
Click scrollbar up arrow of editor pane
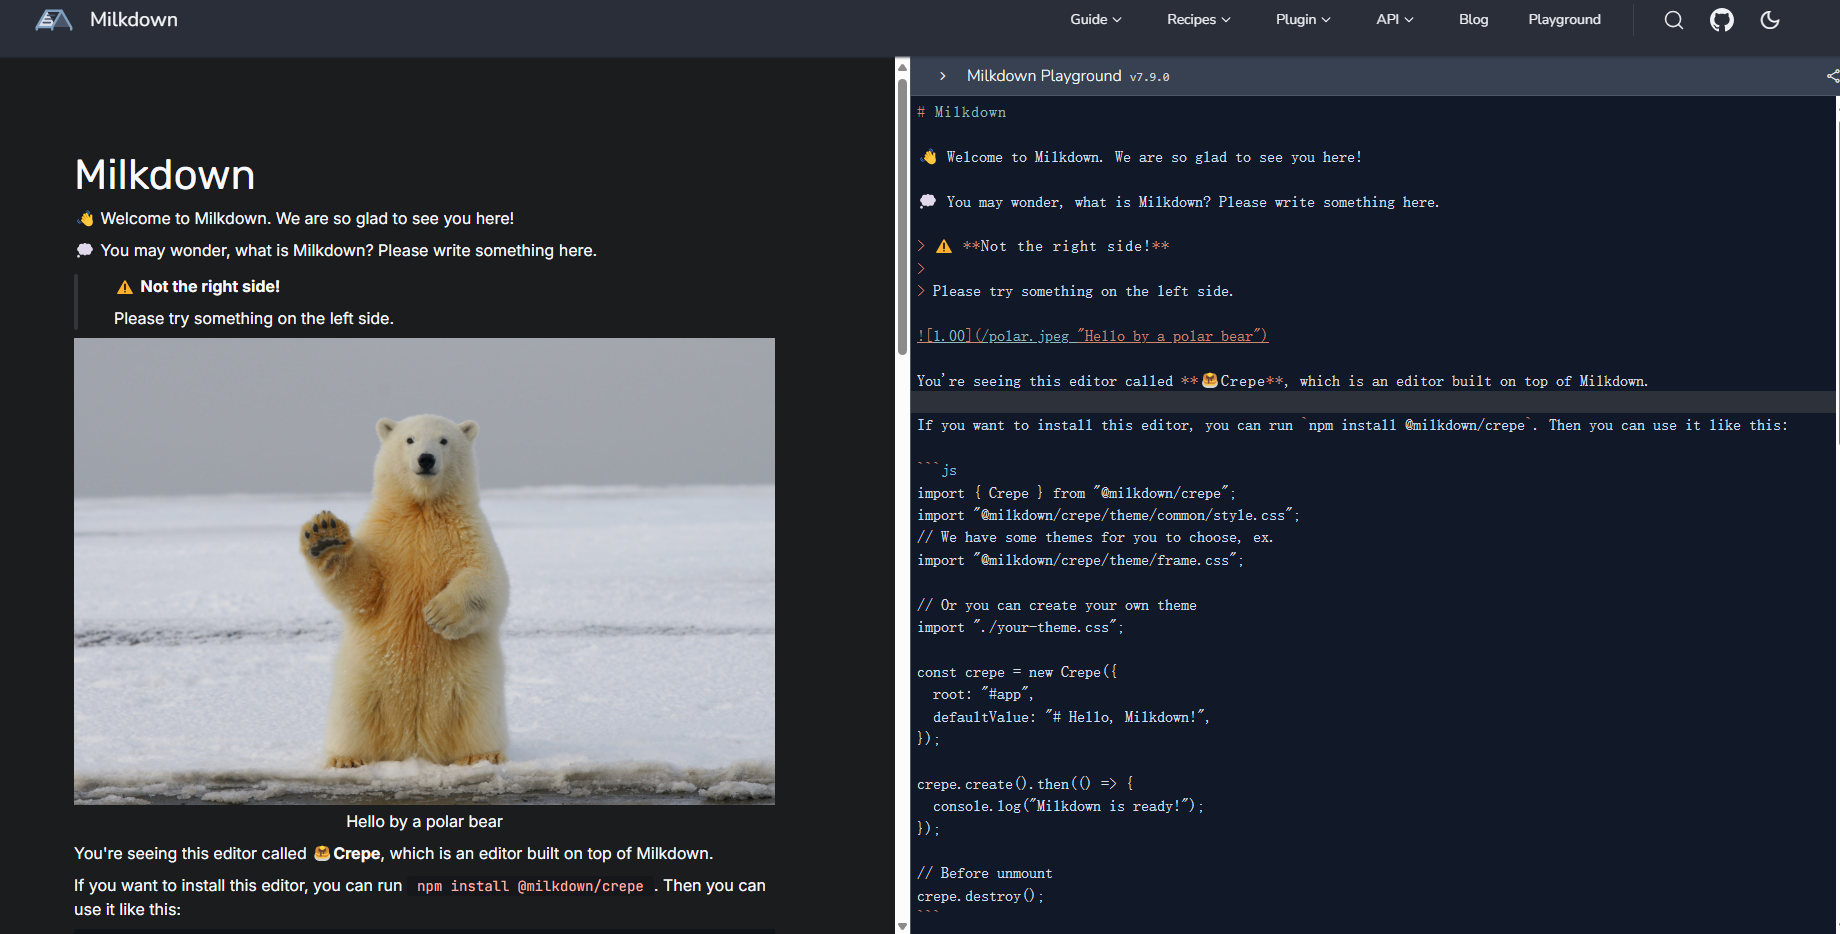pyautogui.click(x=902, y=67)
